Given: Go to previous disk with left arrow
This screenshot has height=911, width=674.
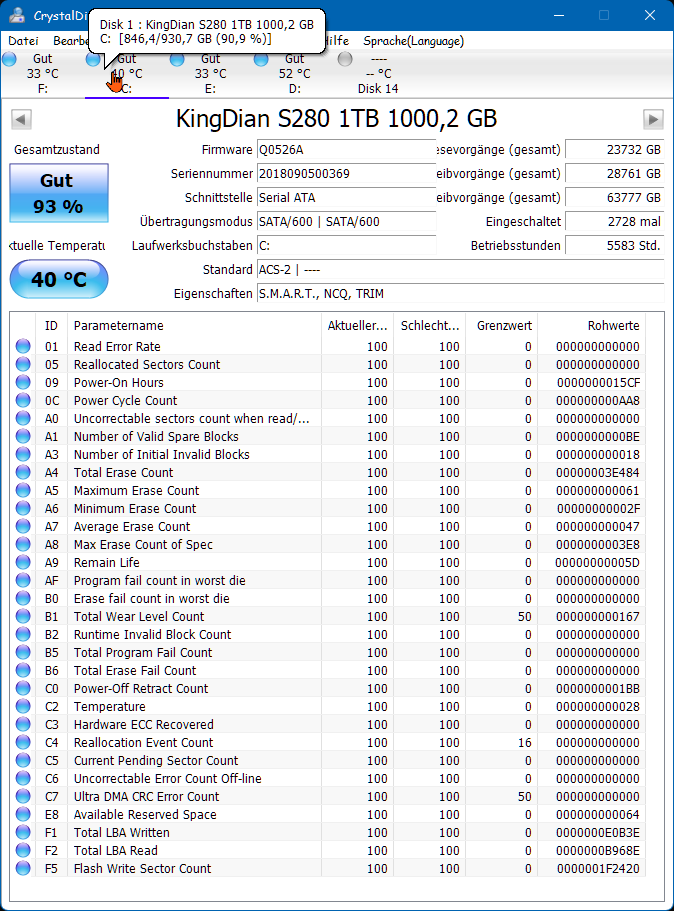Looking at the screenshot, I should pos(21,120).
